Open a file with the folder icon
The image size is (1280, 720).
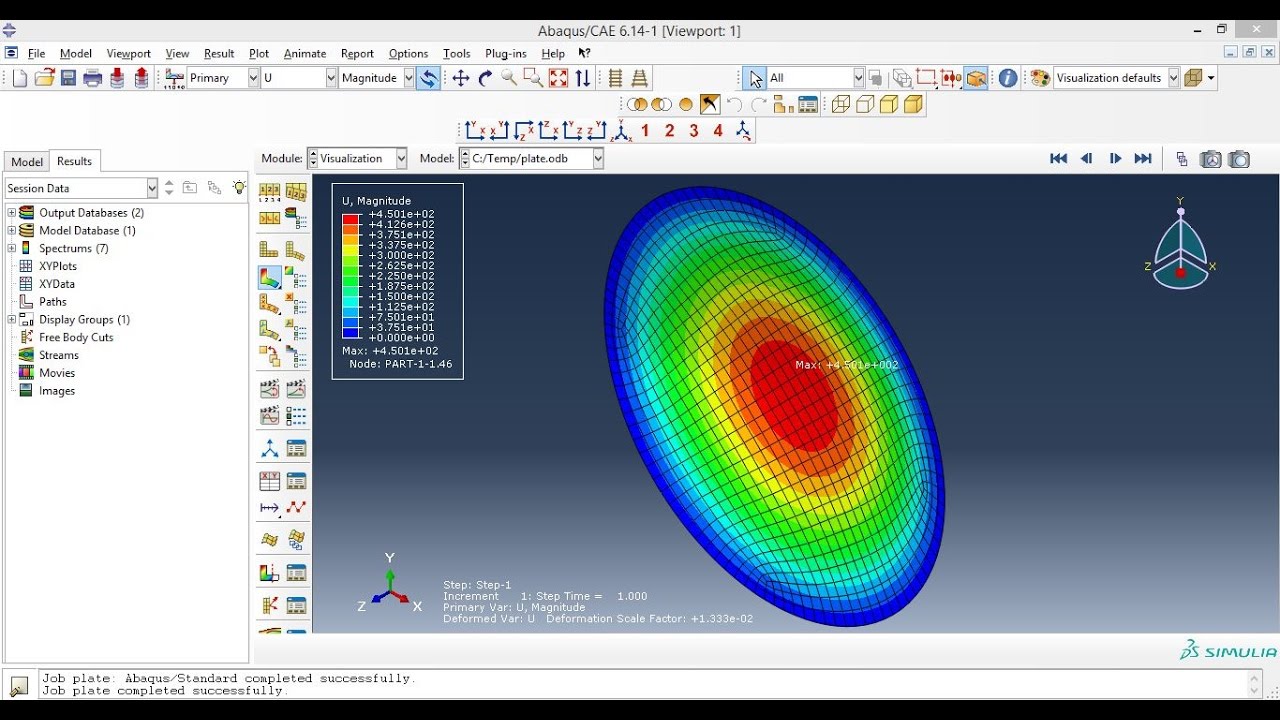click(44, 78)
